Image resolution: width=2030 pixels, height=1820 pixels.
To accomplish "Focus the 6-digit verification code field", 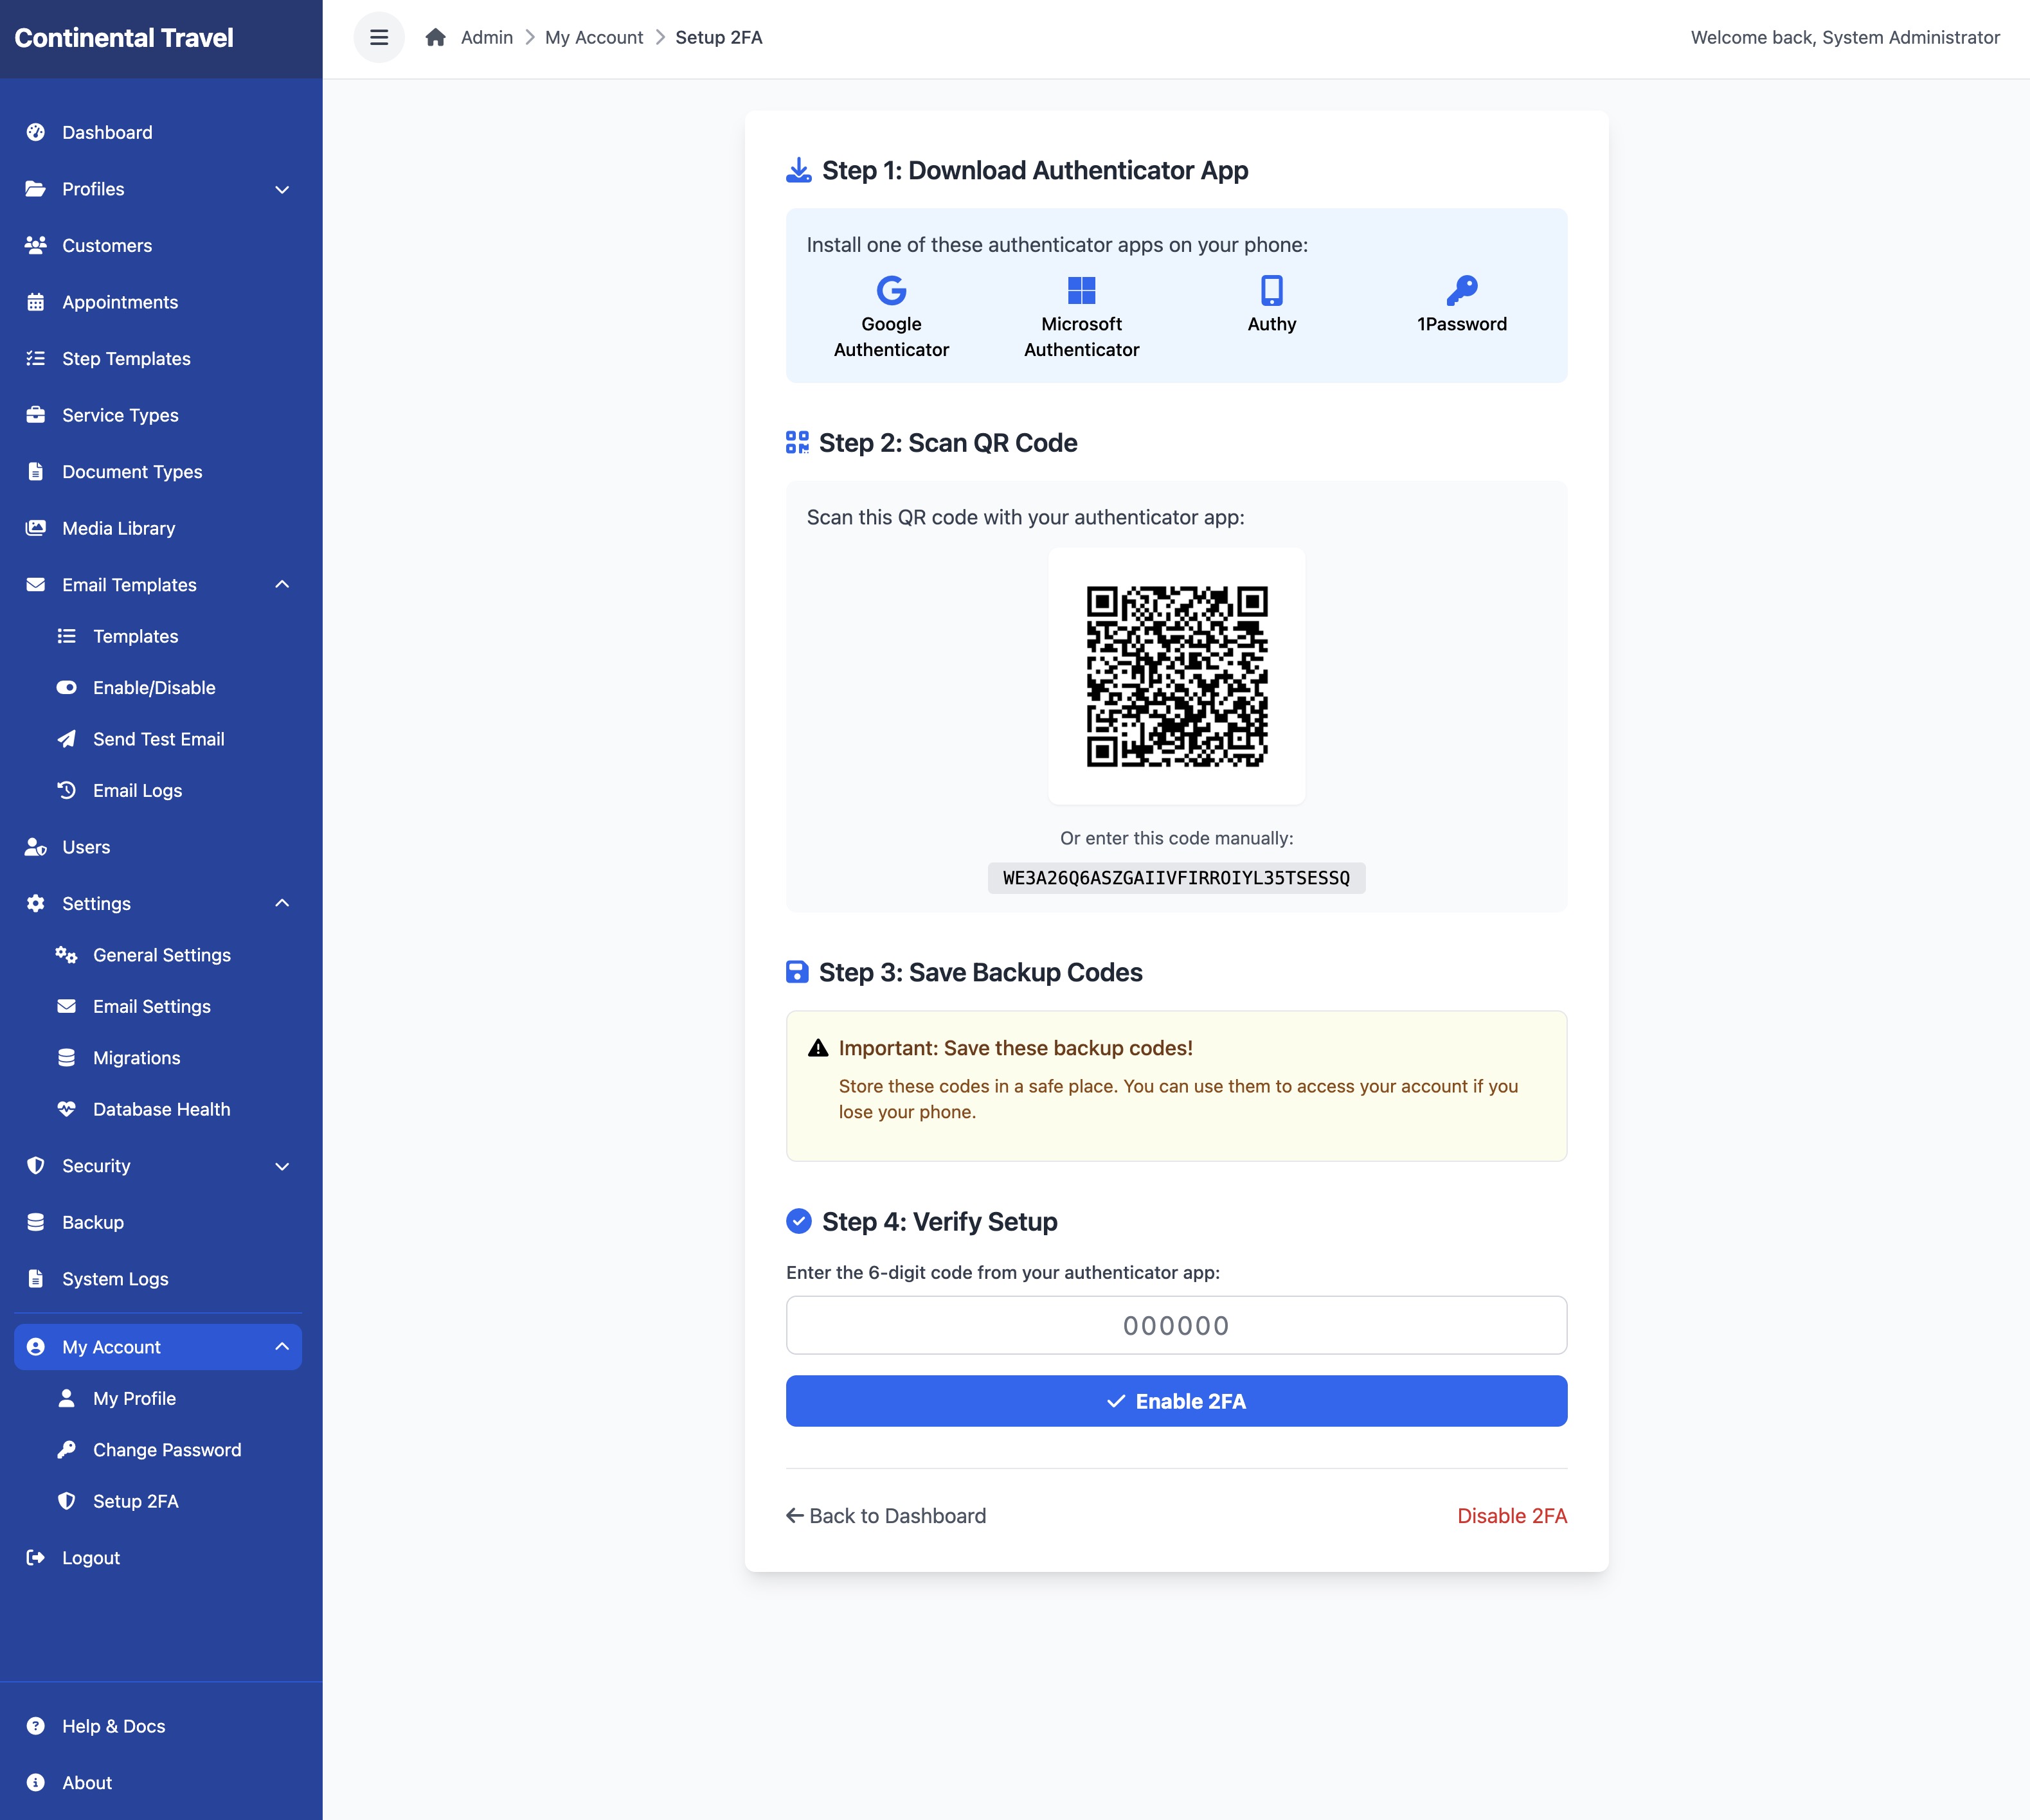I will 1176,1325.
